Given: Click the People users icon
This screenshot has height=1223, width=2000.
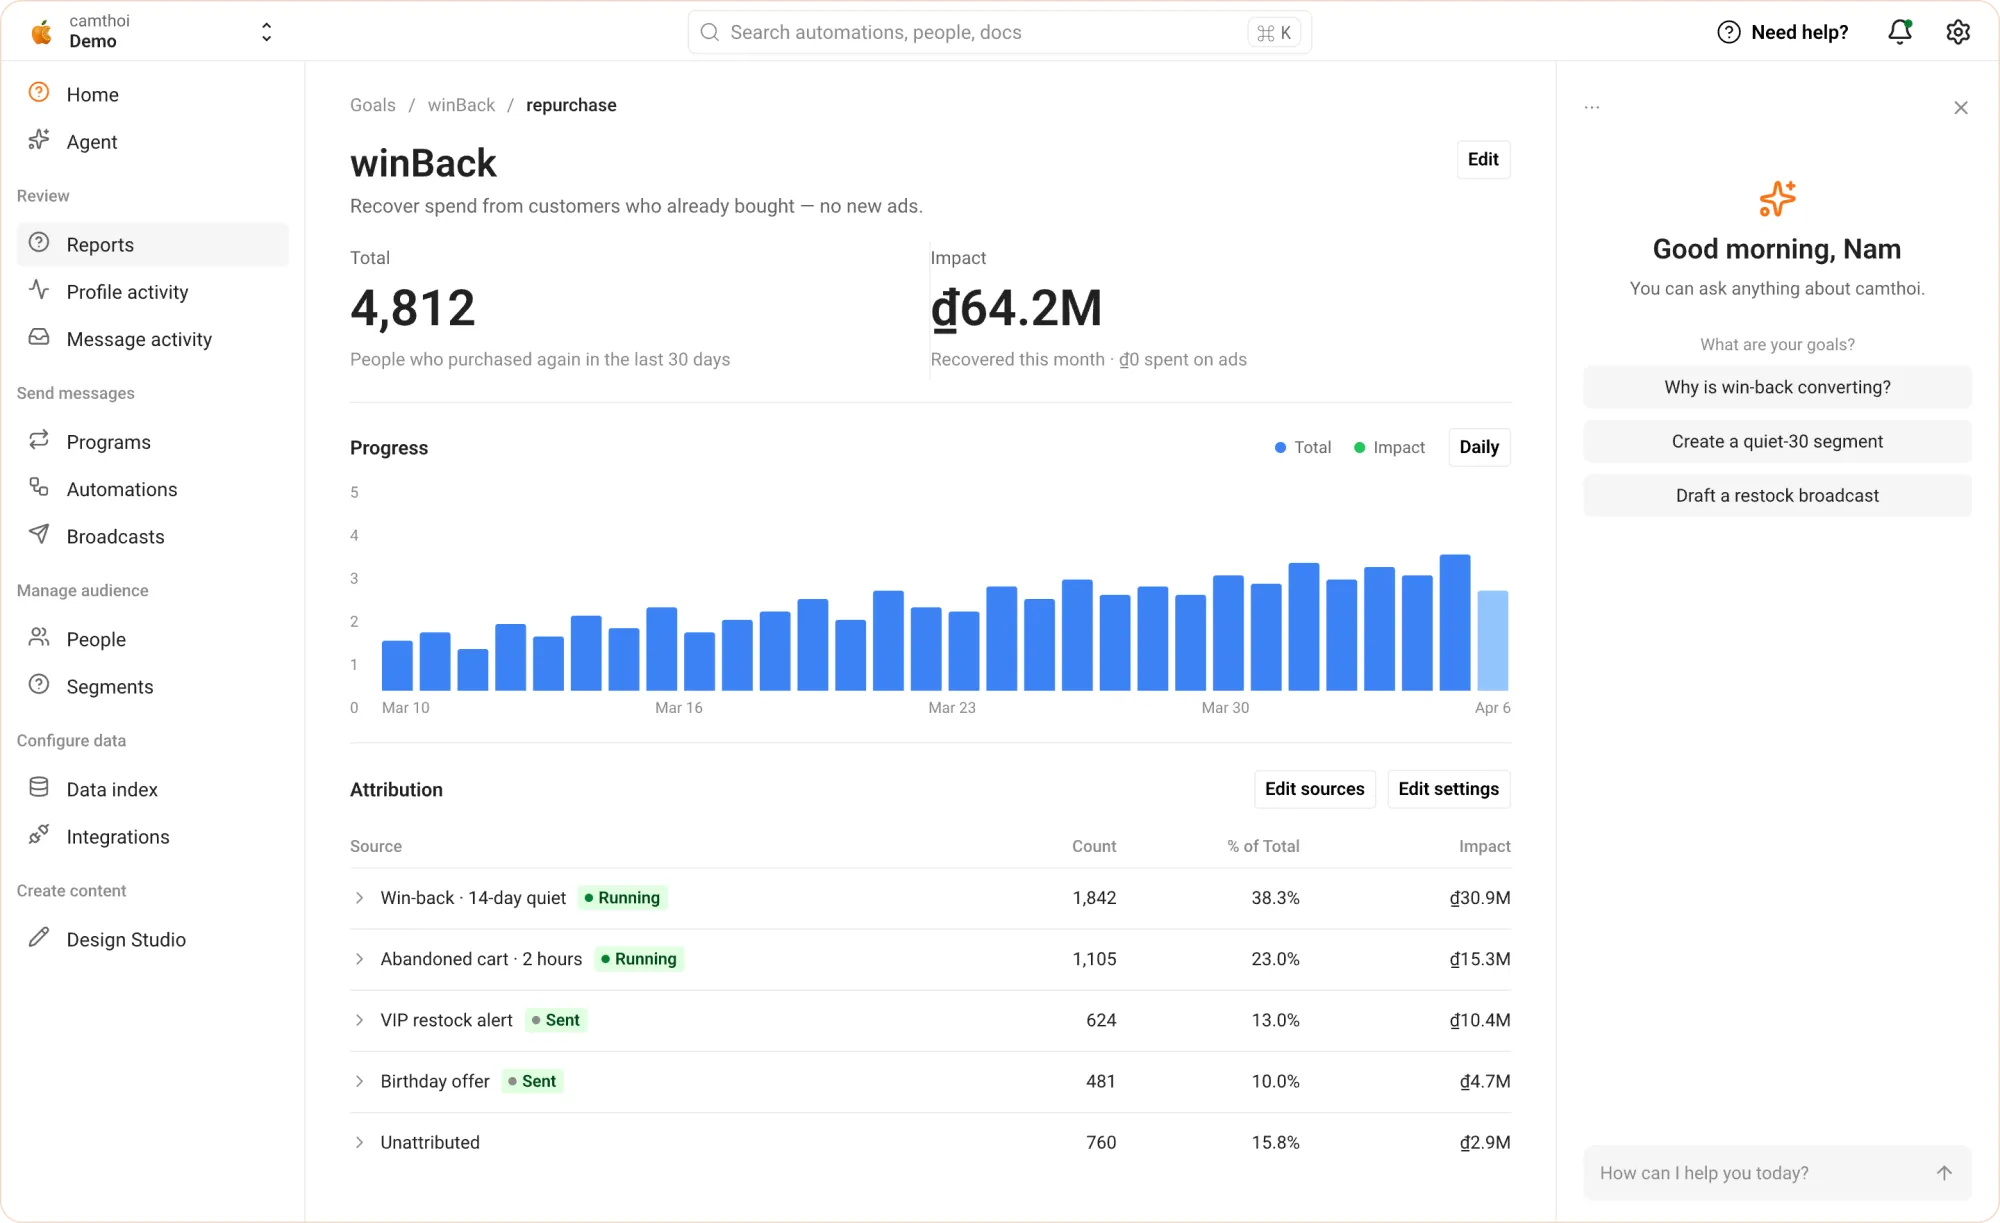Looking at the screenshot, I should tap(39, 637).
